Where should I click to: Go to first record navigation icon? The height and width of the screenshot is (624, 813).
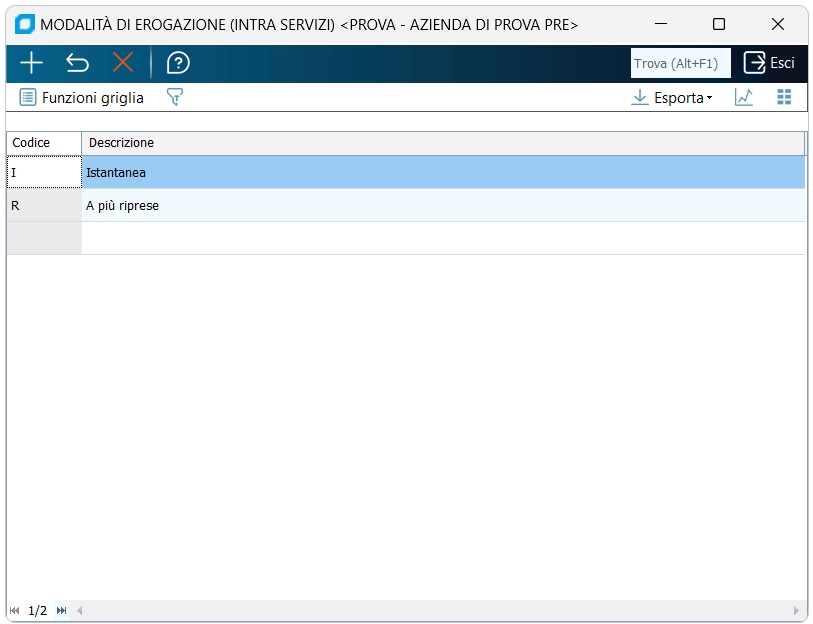click(15, 611)
